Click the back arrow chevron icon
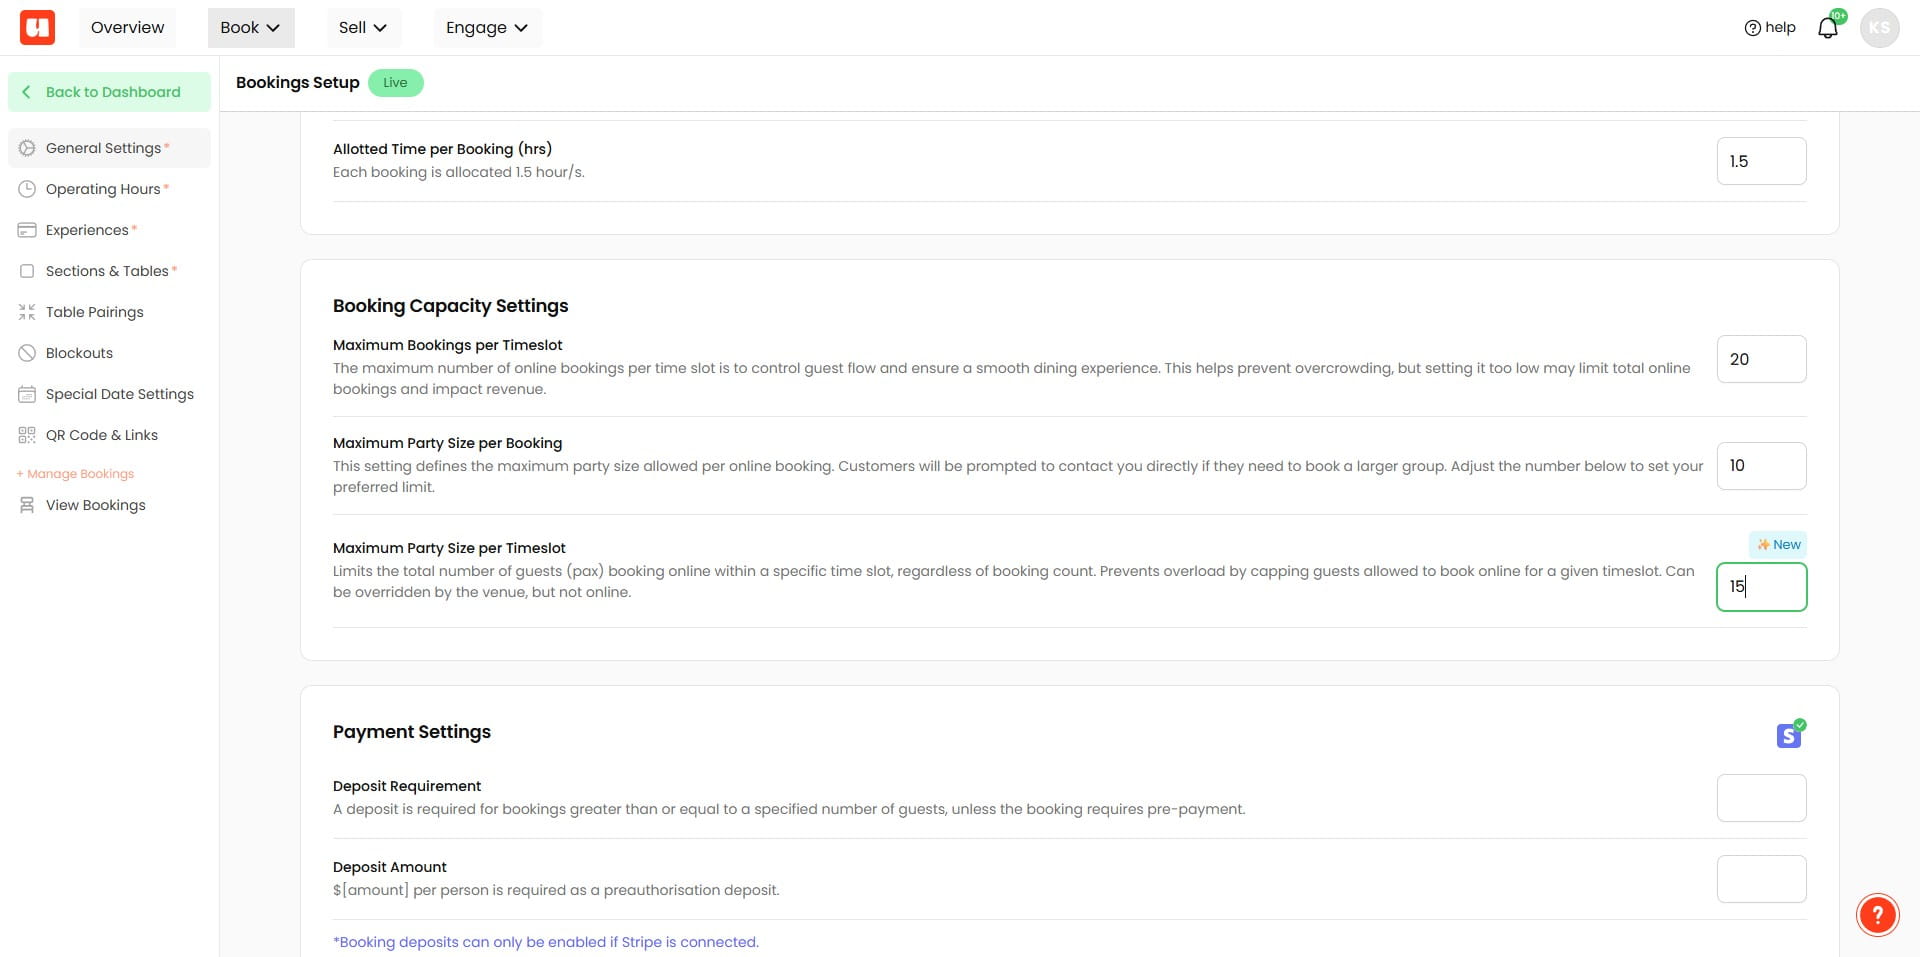This screenshot has height=957, width=1920. click(x=26, y=92)
